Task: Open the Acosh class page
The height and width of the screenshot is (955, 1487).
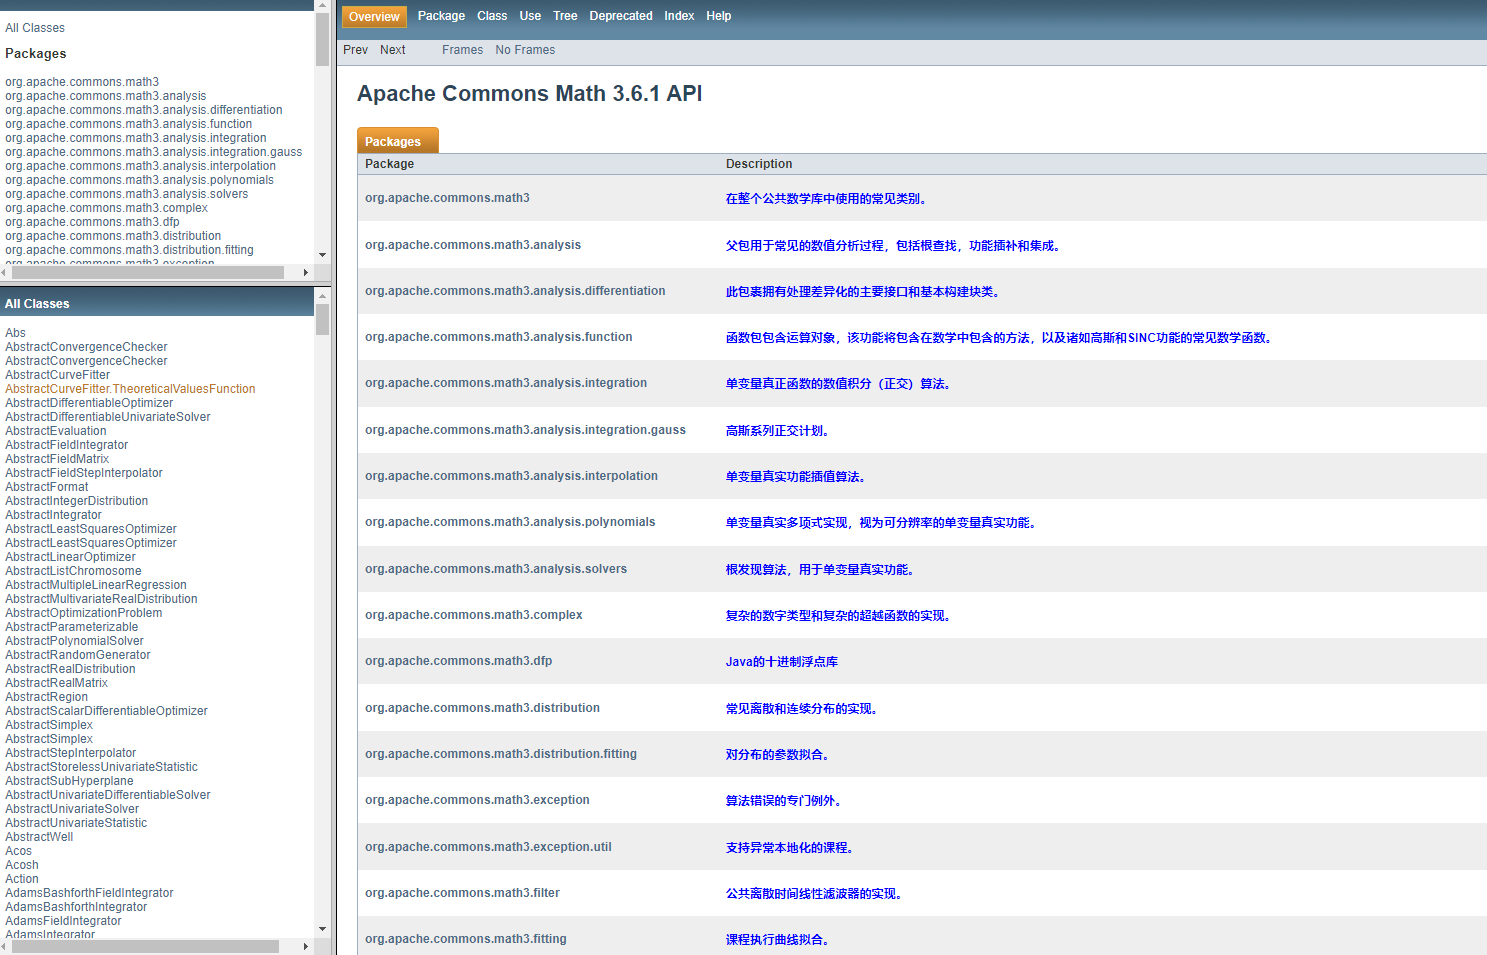Action: (21, 864)
